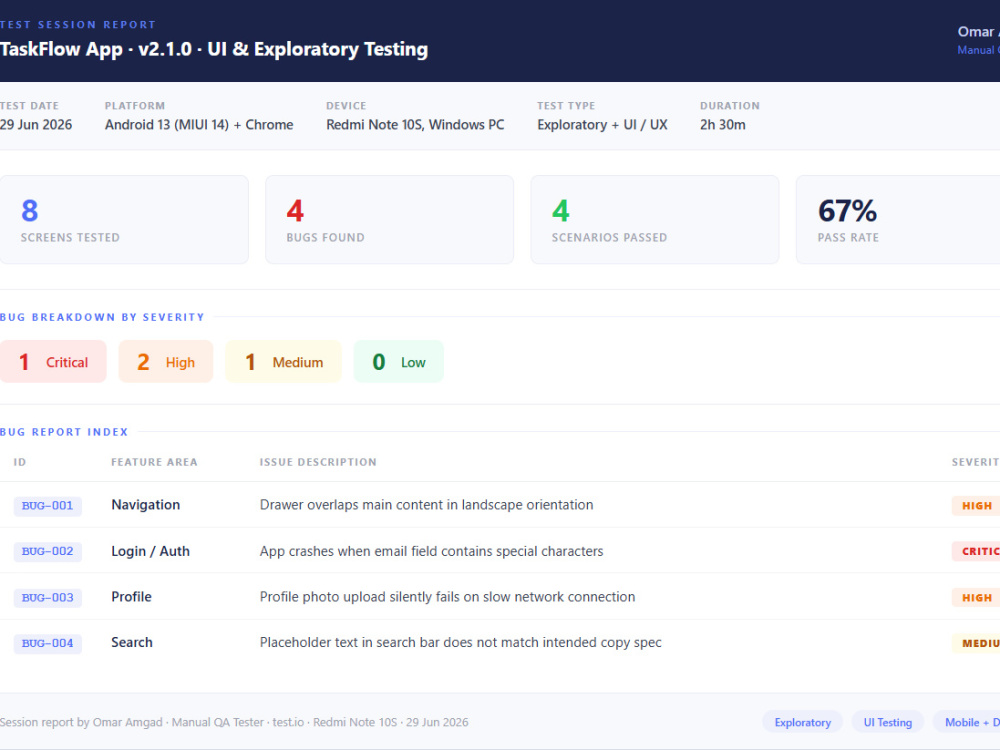This screenshot has width=1000, height=750.
Task: Select the High severity chip
Action: (x=166, y=362)
